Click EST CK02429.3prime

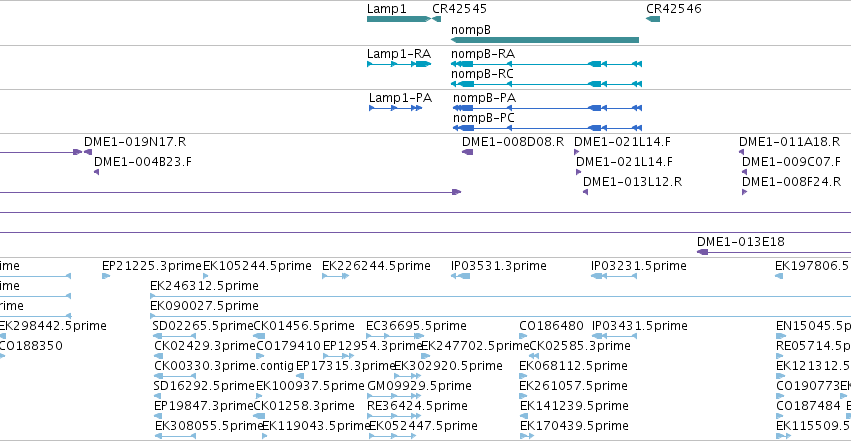pos(157,356)
